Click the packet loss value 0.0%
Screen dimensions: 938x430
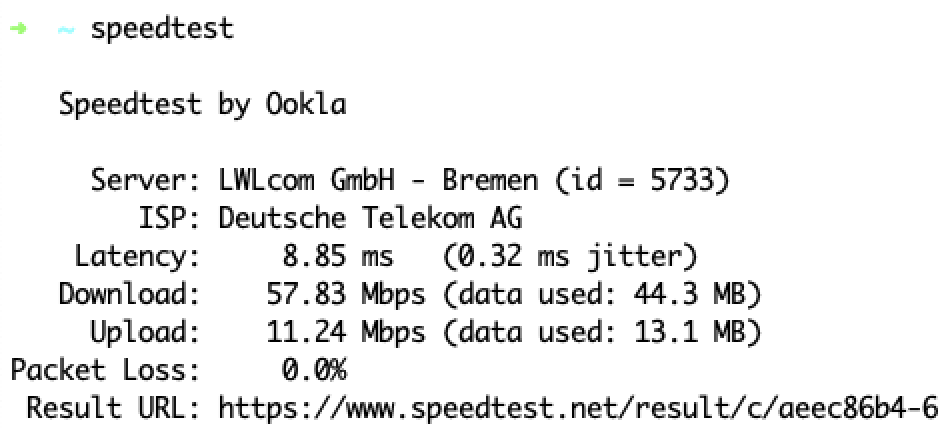point(314,371)
